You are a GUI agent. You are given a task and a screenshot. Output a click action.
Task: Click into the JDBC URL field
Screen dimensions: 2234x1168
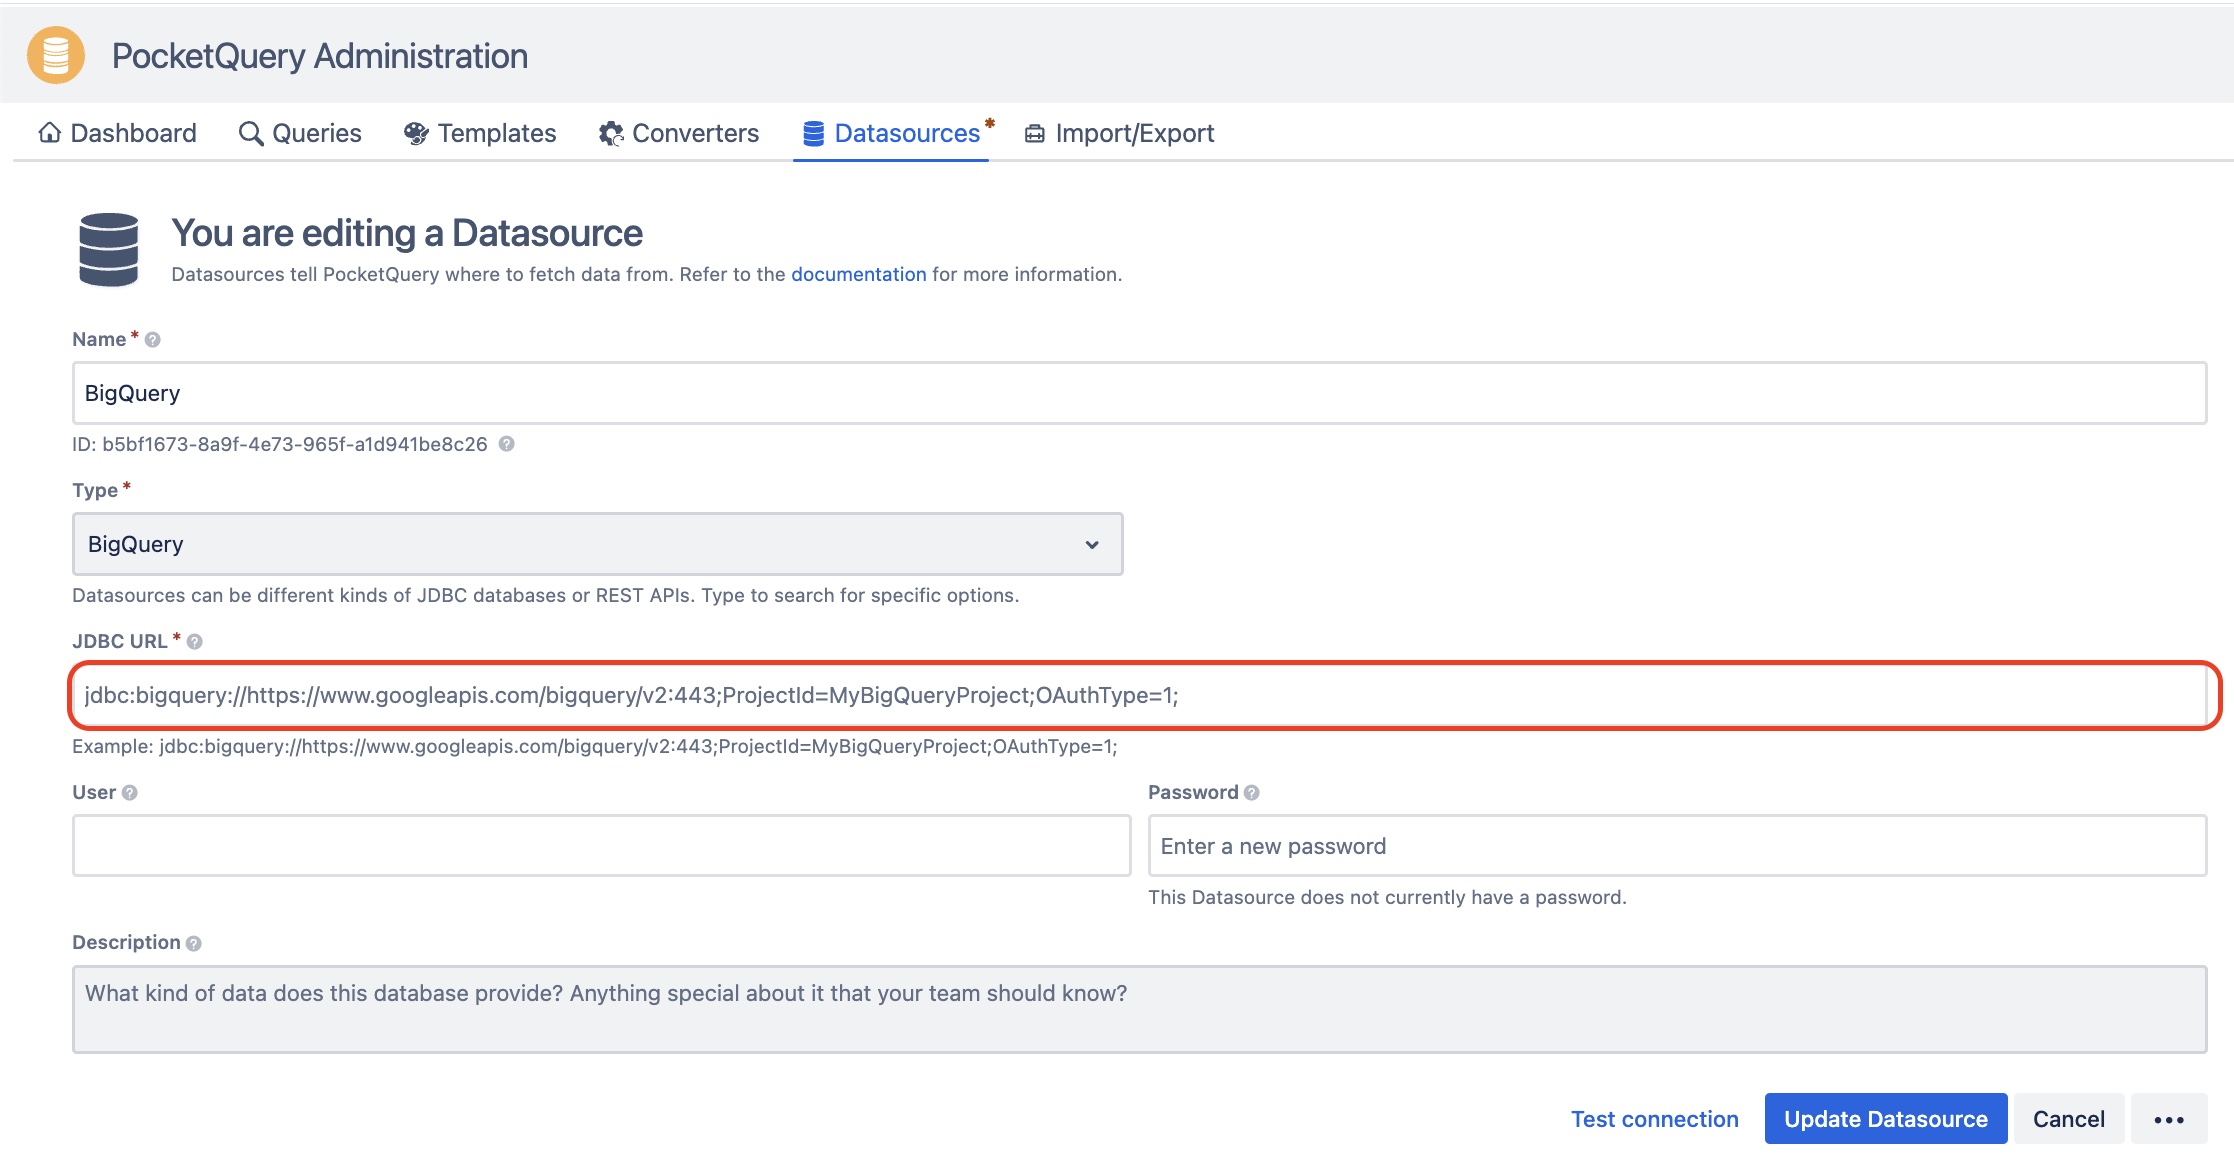[x=1140, y=695]
